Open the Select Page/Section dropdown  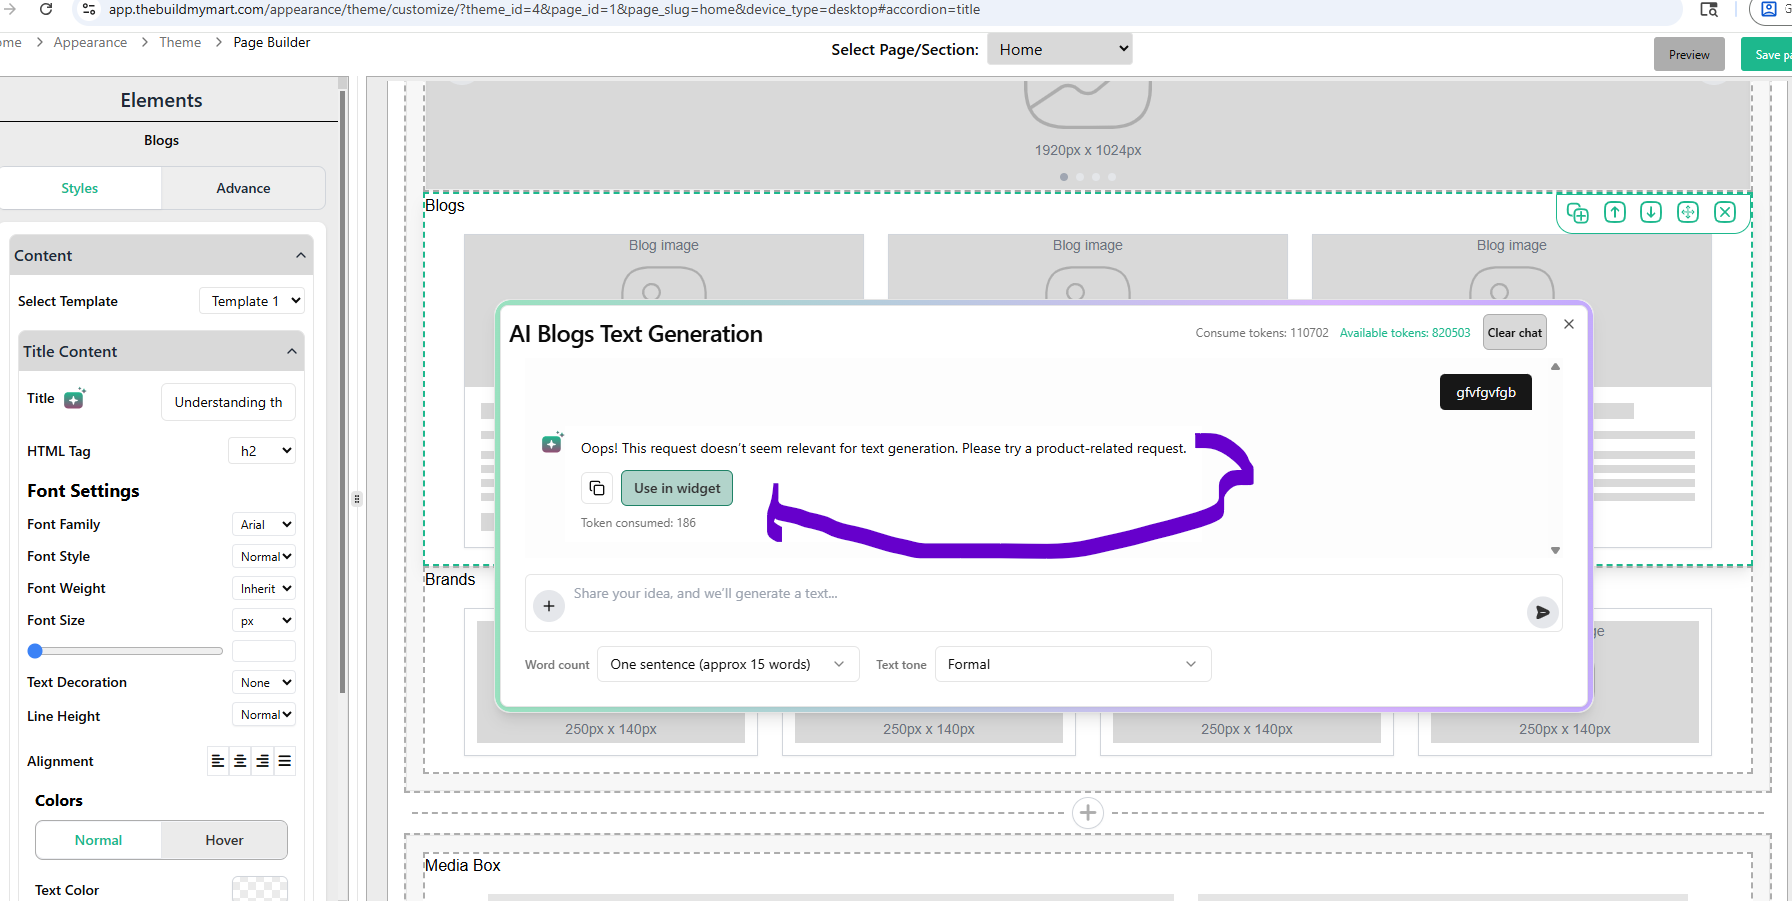(1060, 49)
